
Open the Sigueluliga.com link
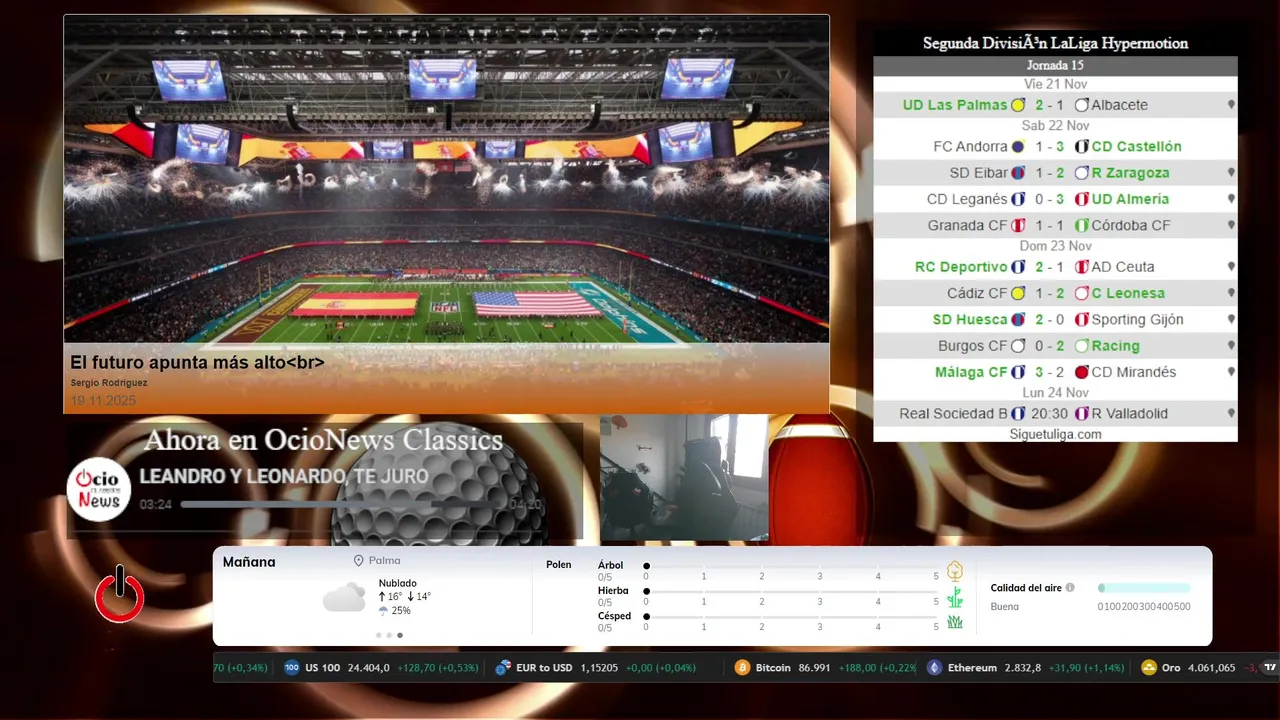(x=1055, y=434)
